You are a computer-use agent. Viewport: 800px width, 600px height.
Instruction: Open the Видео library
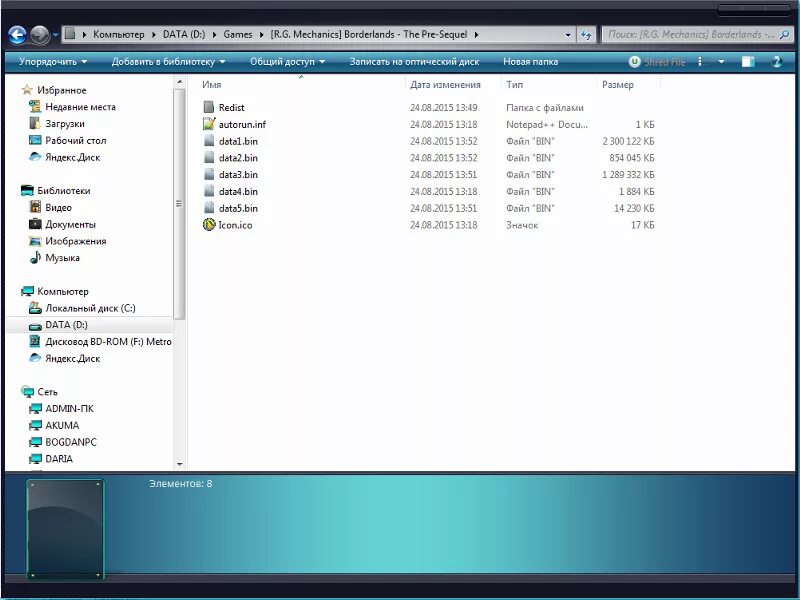[50, 208]
